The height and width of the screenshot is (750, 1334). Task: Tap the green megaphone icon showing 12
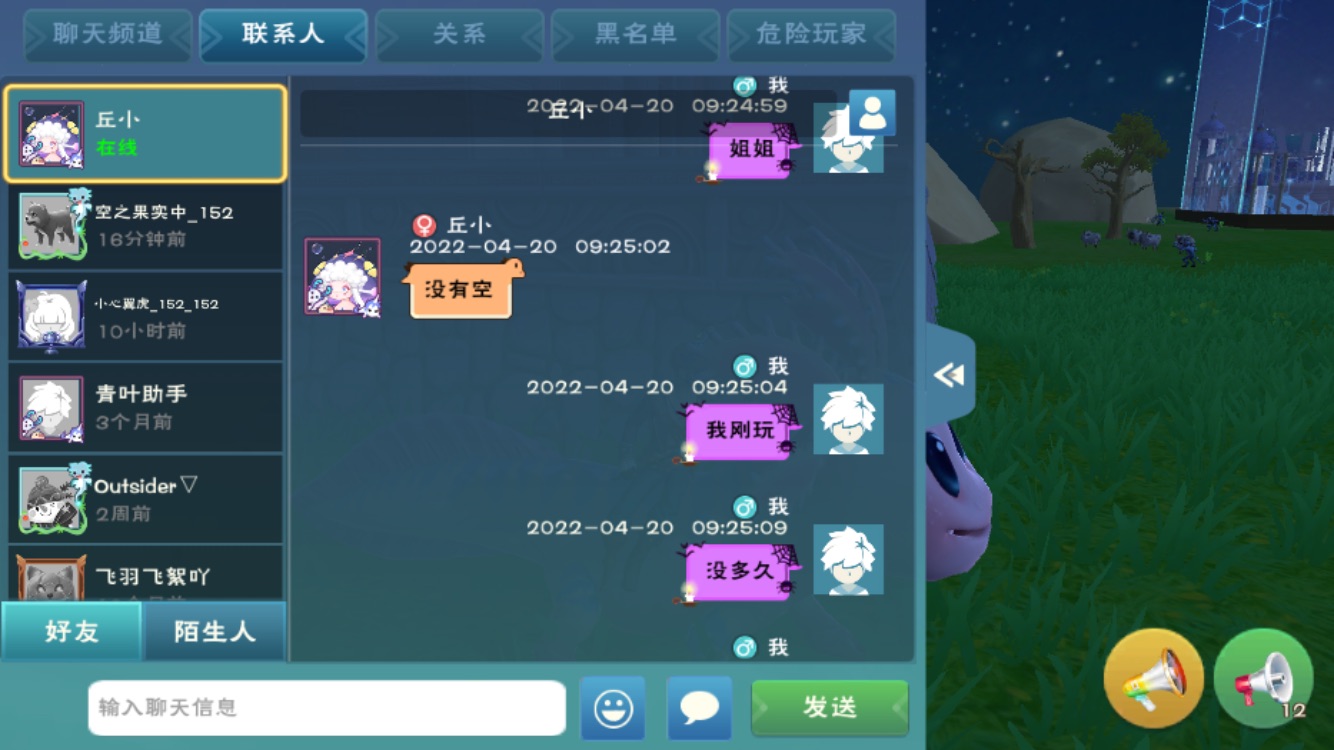[x=1263, y=678]
